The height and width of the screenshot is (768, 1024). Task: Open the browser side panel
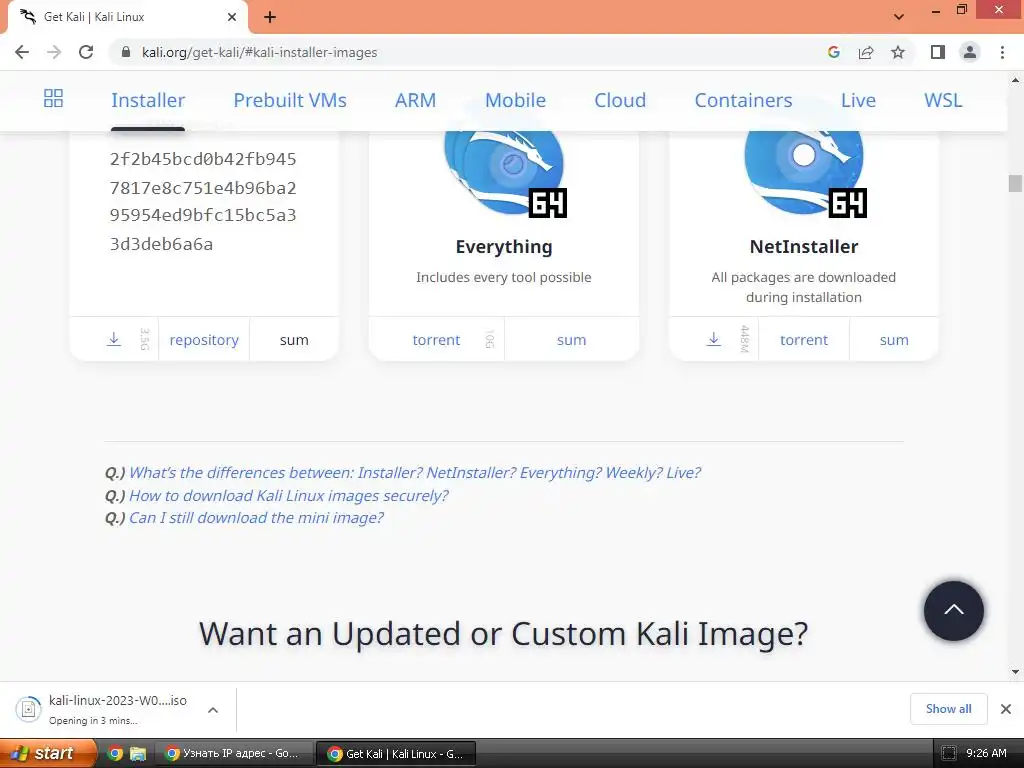938,52
